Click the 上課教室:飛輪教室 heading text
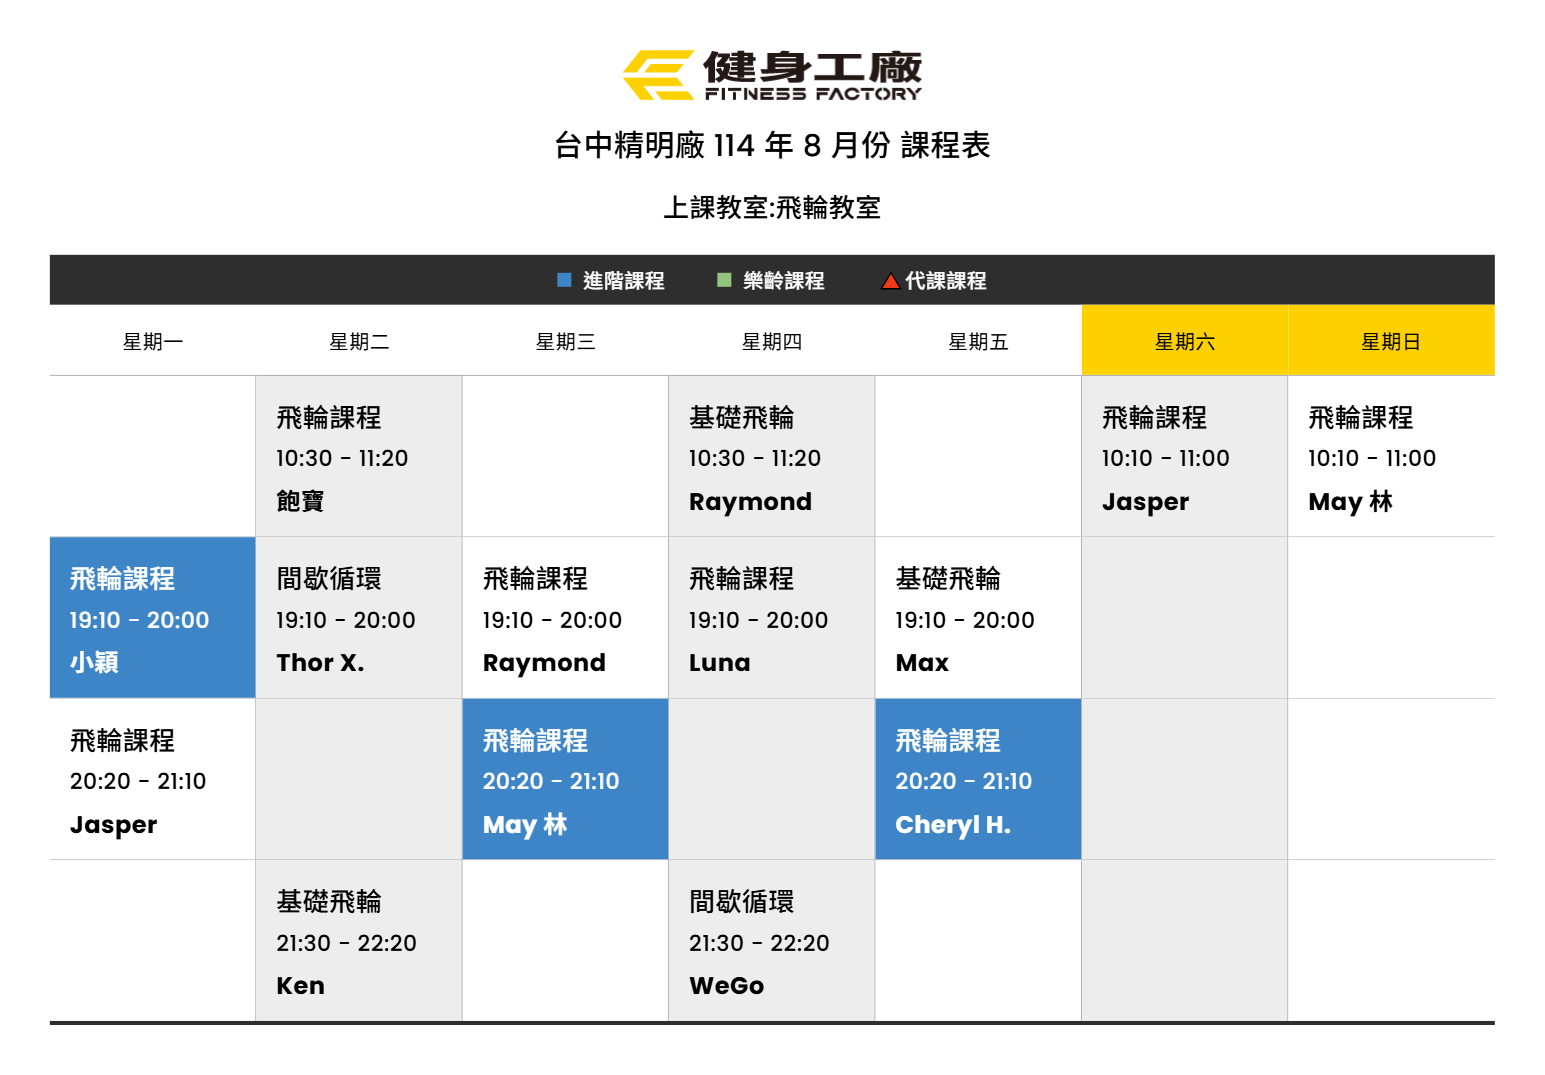The width and height of the screenshot is (1545, 1075). tap(772, 208)
